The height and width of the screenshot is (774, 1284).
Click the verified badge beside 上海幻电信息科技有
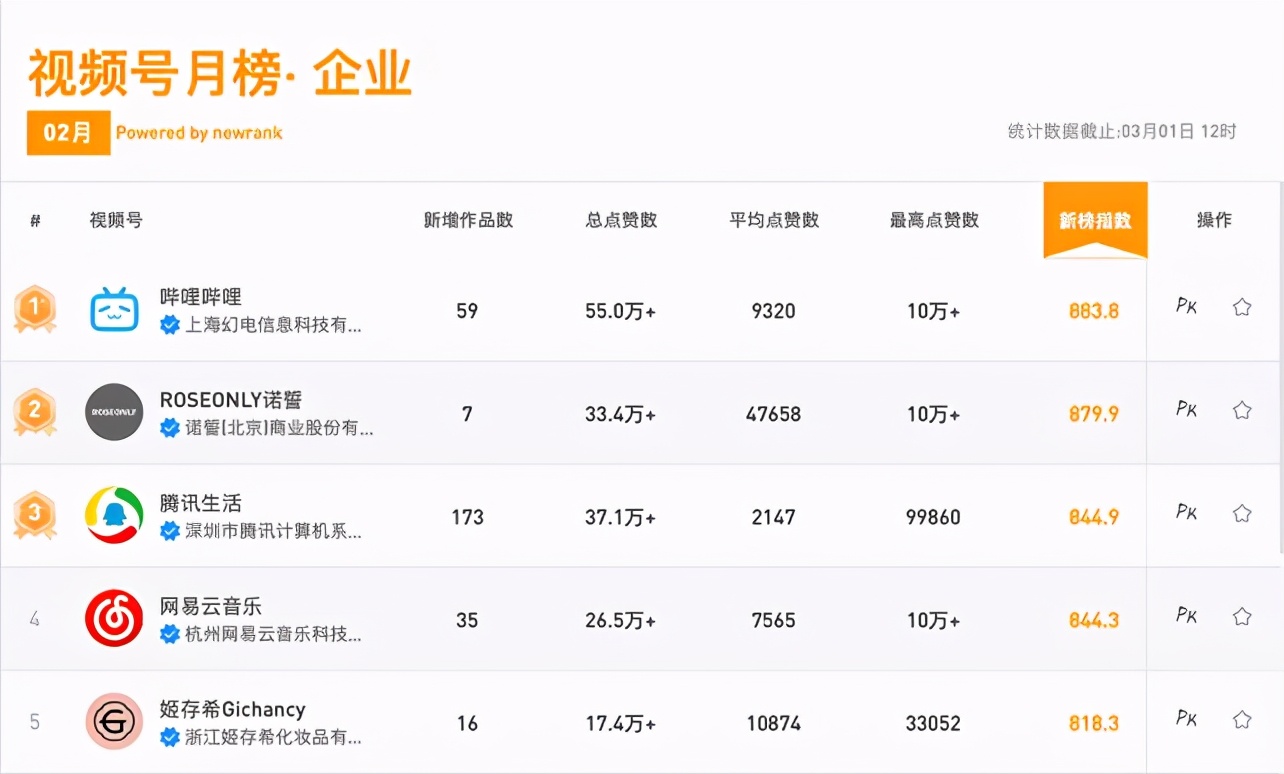[170, 325]
